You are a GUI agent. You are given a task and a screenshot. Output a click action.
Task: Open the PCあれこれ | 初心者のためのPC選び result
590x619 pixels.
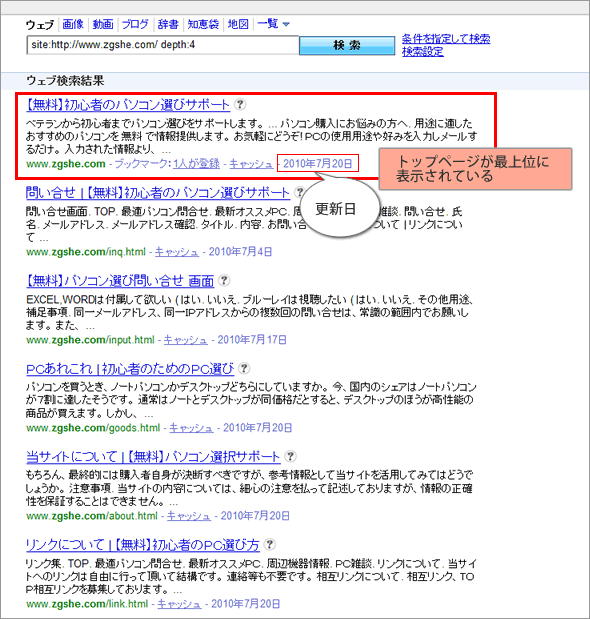click(130, 369)
